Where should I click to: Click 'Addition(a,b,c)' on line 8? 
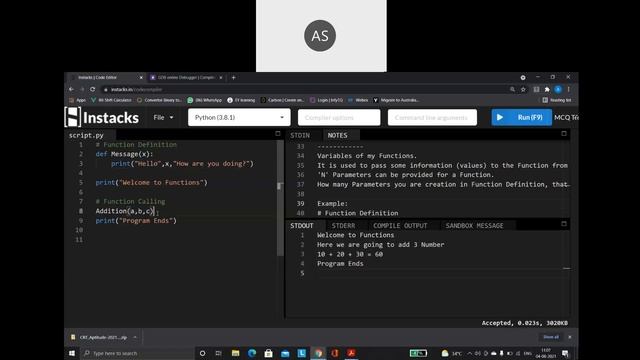pos(125,211)
